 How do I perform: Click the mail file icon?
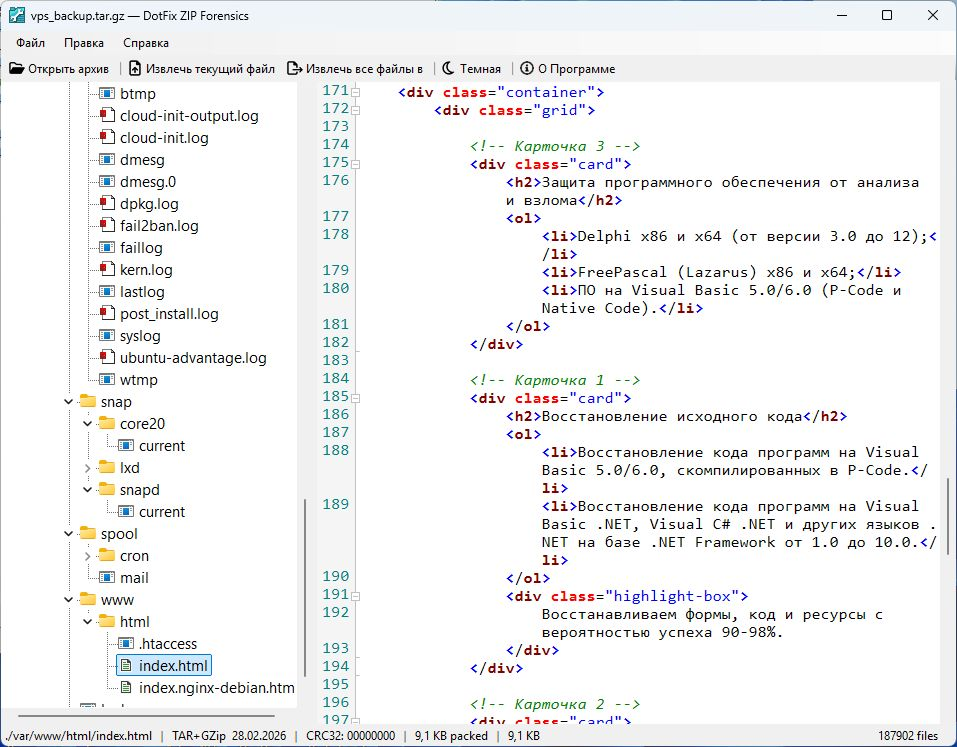coord(107,577)
